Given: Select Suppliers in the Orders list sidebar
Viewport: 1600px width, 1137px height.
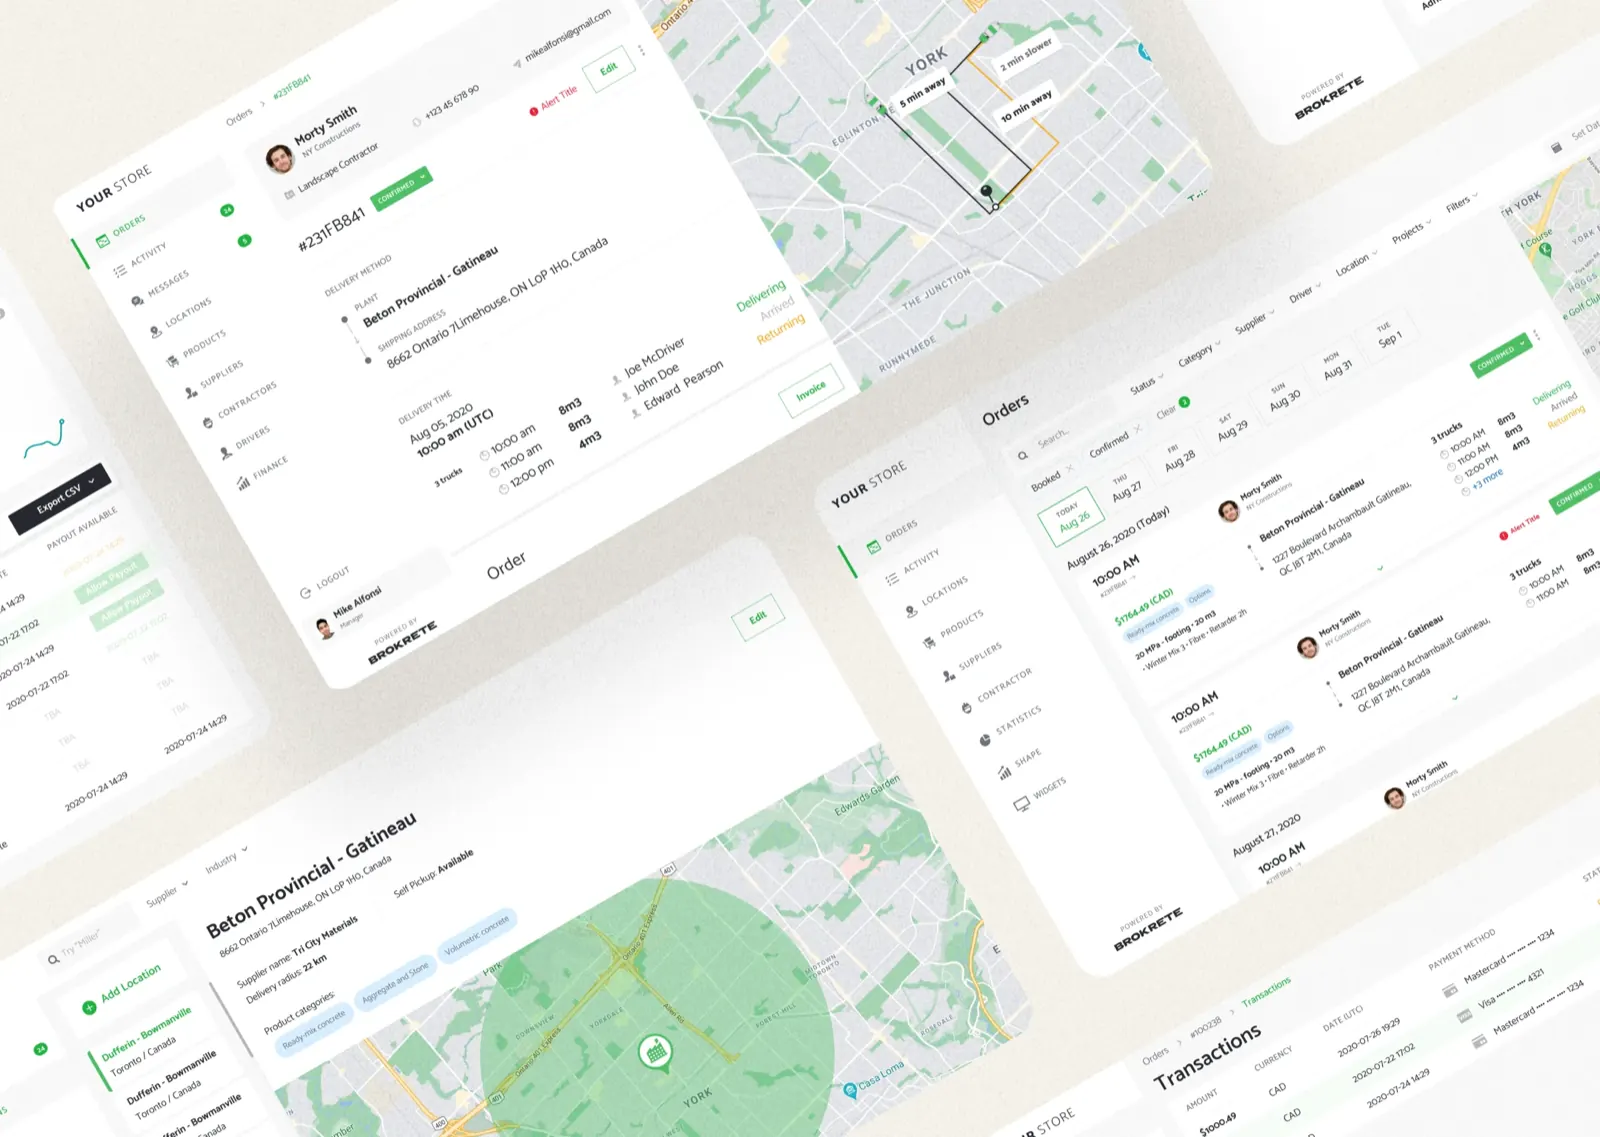Looking at the screenshot, I should click(970, 660).
